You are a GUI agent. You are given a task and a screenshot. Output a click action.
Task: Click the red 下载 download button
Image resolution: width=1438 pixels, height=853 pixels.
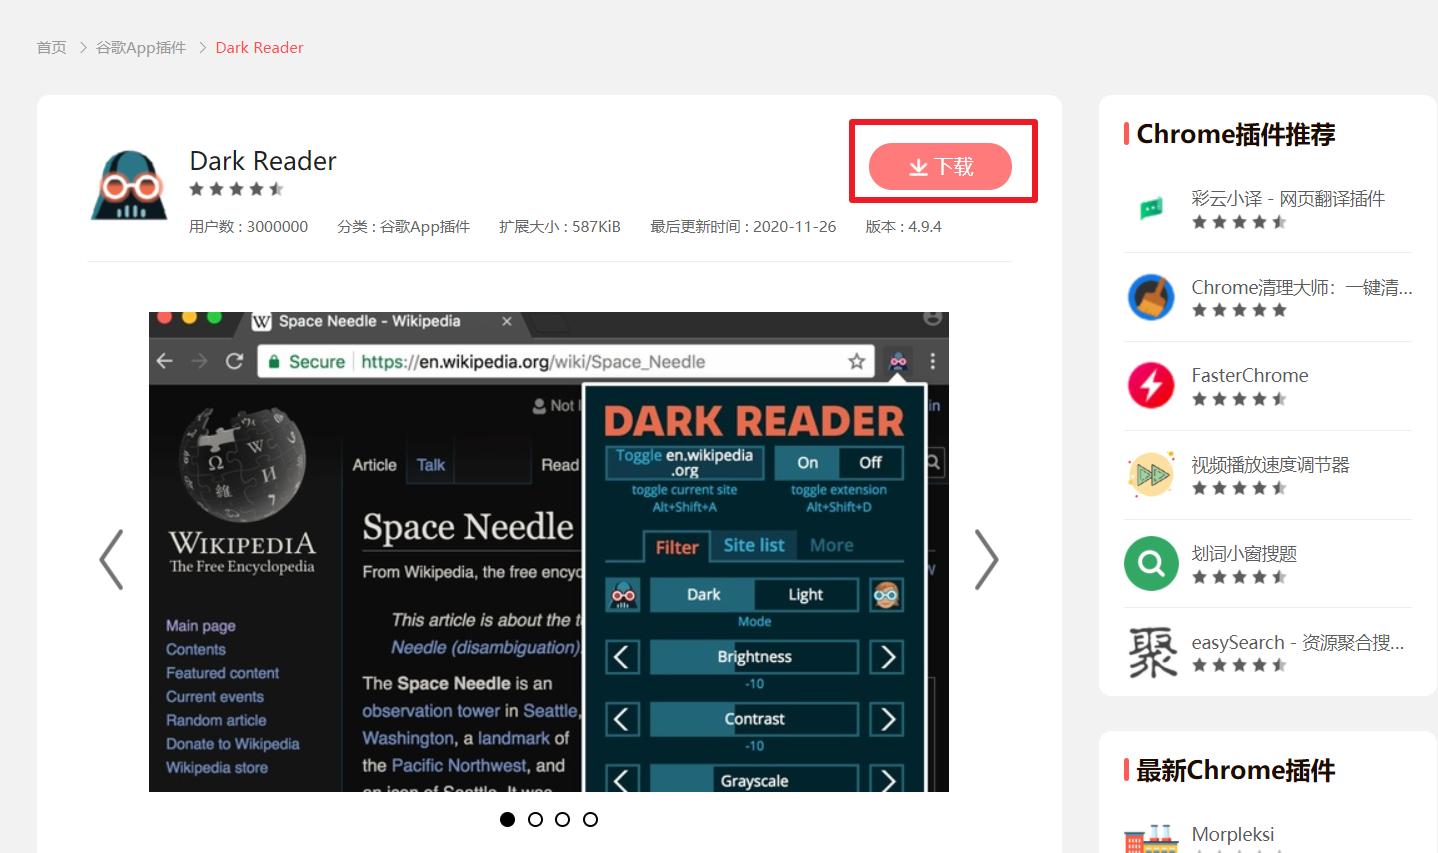pos(940,166)
